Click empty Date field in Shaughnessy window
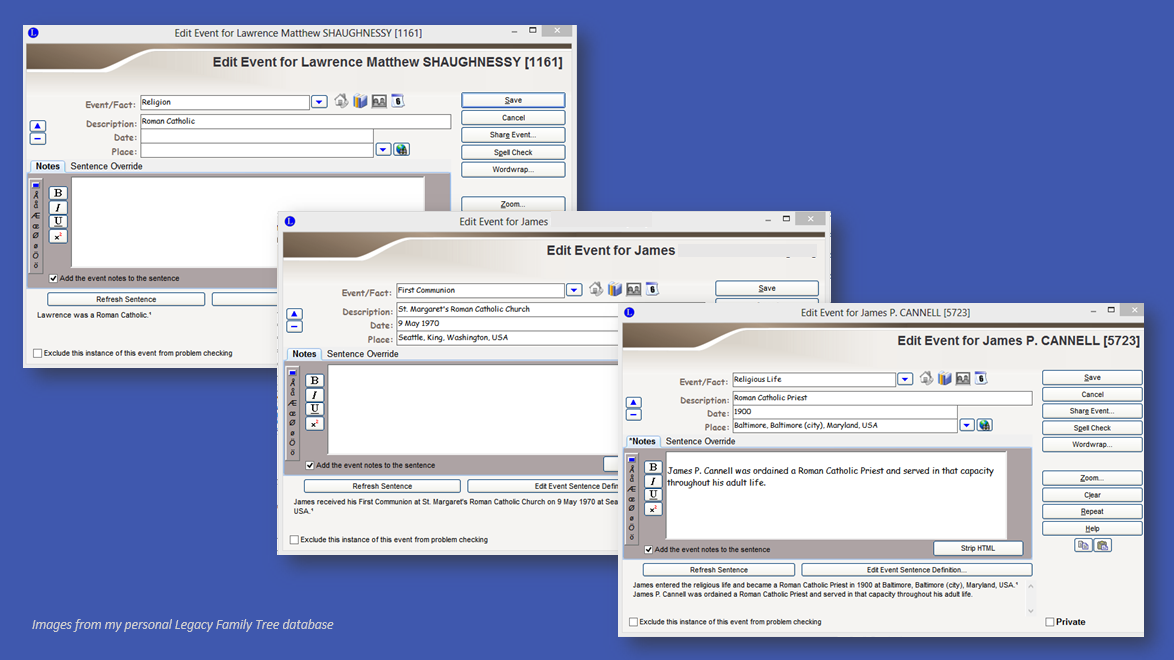1174x660 pixels. [257, 137]
